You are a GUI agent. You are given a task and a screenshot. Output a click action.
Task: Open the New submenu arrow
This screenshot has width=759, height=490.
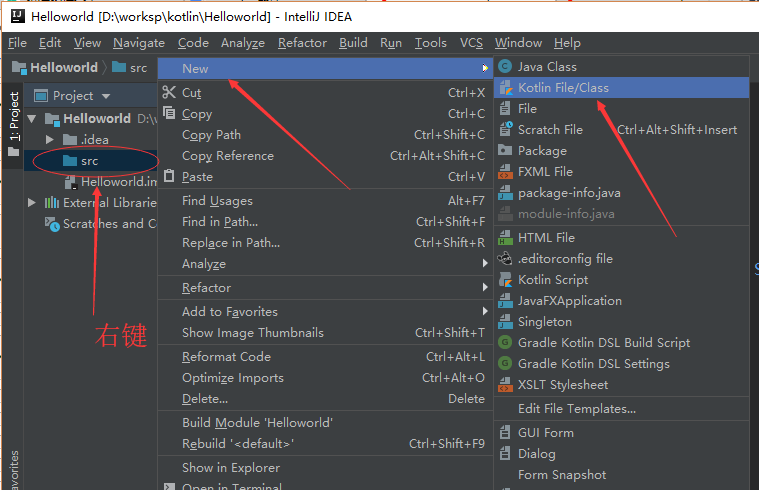tap(485, 68)
